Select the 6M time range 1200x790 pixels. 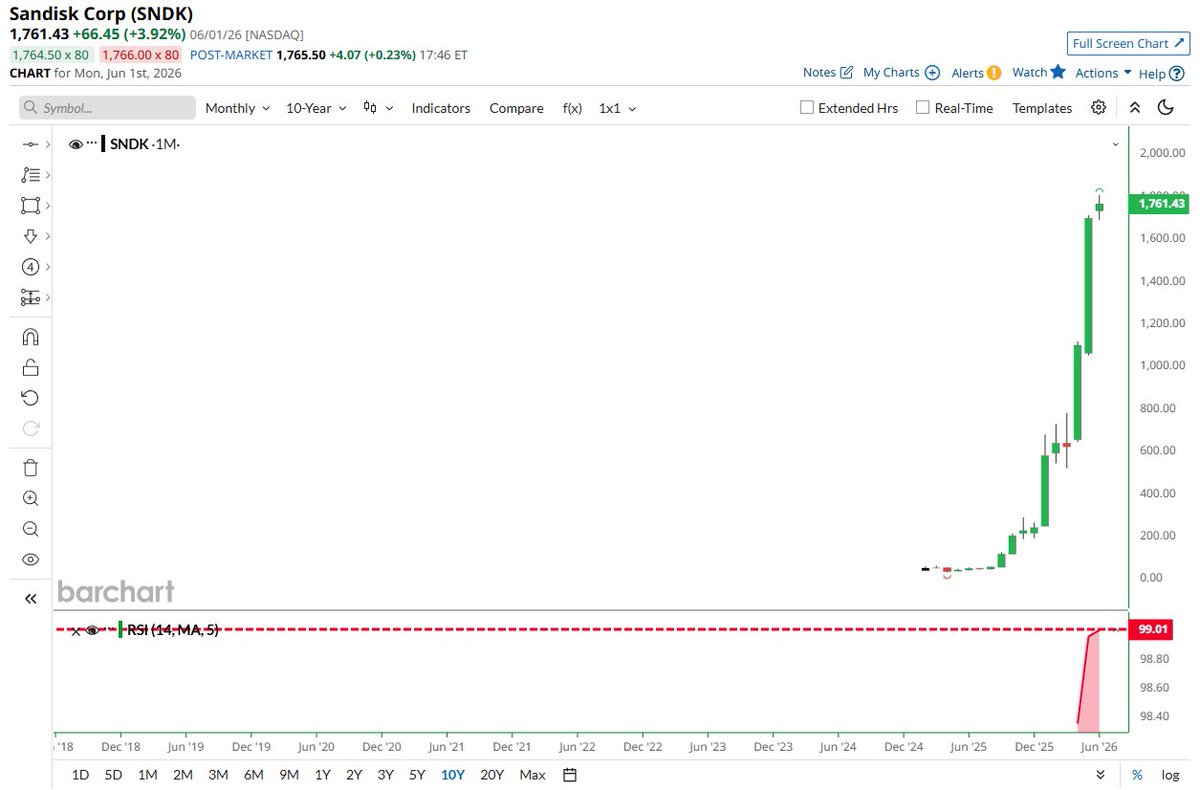tap(254, 775)
